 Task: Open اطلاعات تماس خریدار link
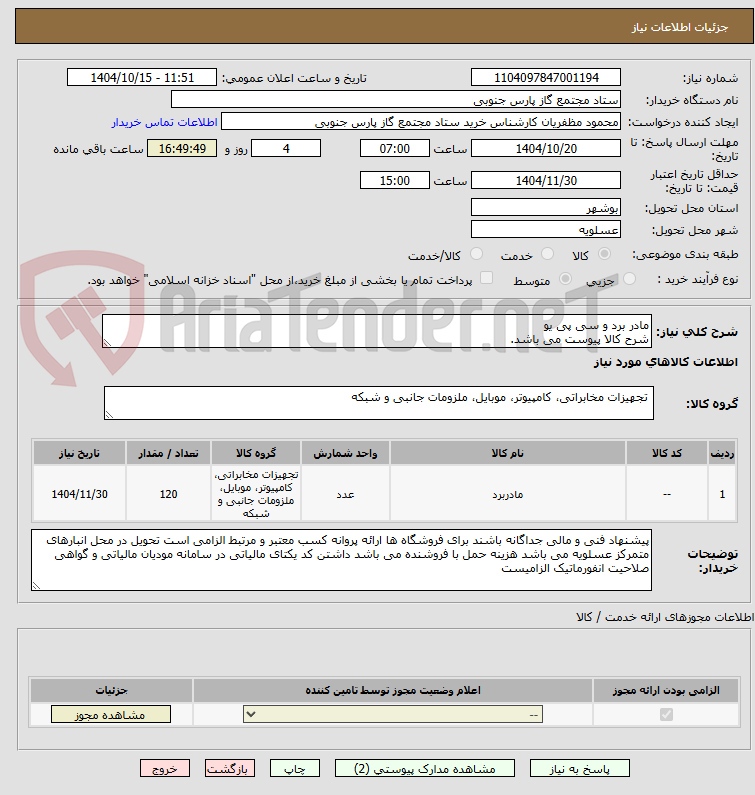pos(164,122)
